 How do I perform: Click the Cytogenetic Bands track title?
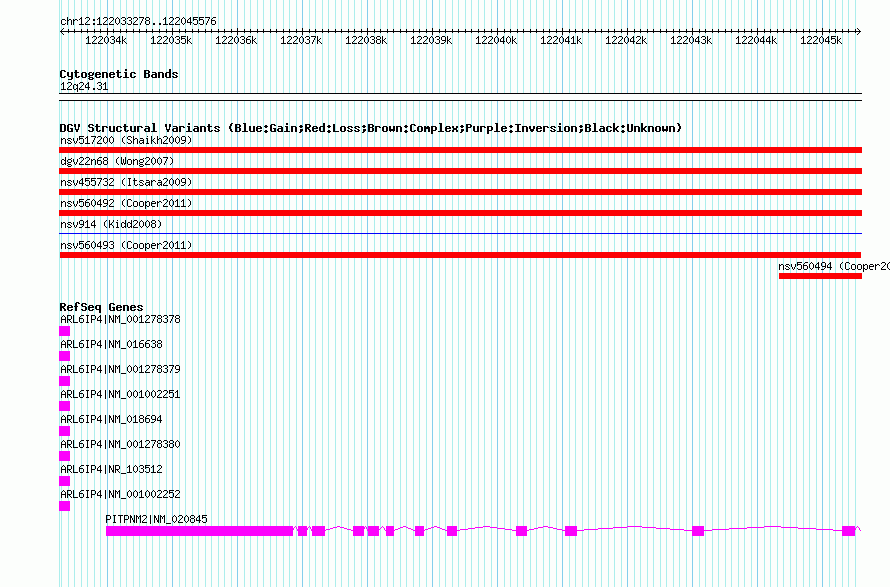coord(119,74)
